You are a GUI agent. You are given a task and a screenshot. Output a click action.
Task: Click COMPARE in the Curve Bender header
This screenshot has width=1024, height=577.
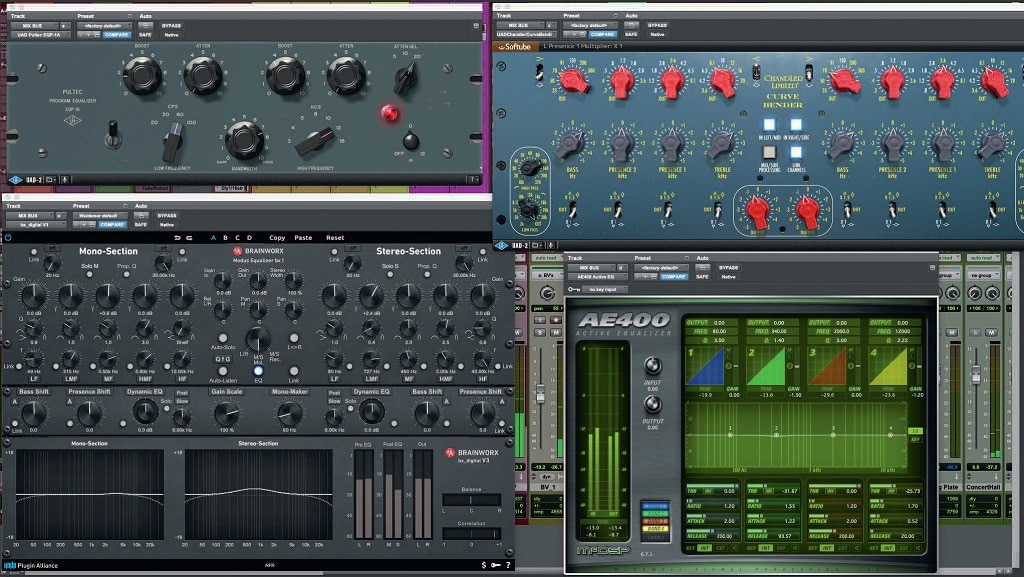click(x=602, y=34)
